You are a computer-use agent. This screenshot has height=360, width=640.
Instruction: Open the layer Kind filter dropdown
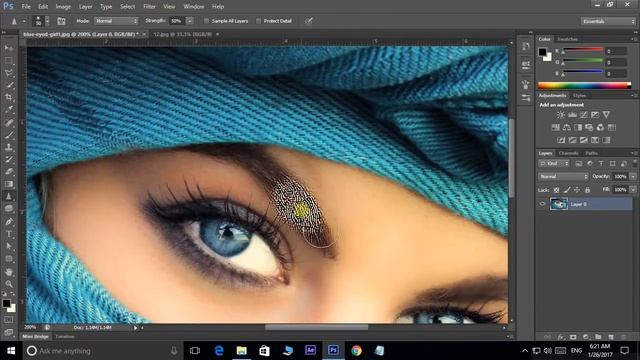coord(554,164)
